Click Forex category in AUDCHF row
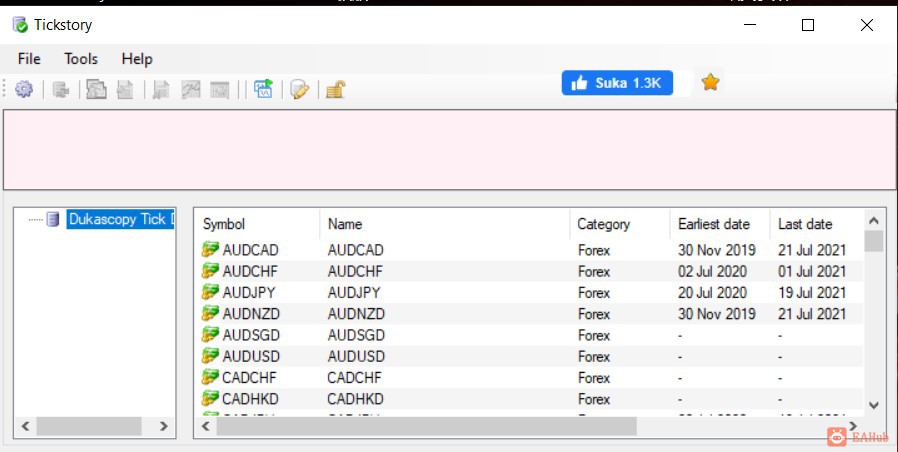Image resolution: width=898 pixels, height=452 pixels. [x=594, y=272]
